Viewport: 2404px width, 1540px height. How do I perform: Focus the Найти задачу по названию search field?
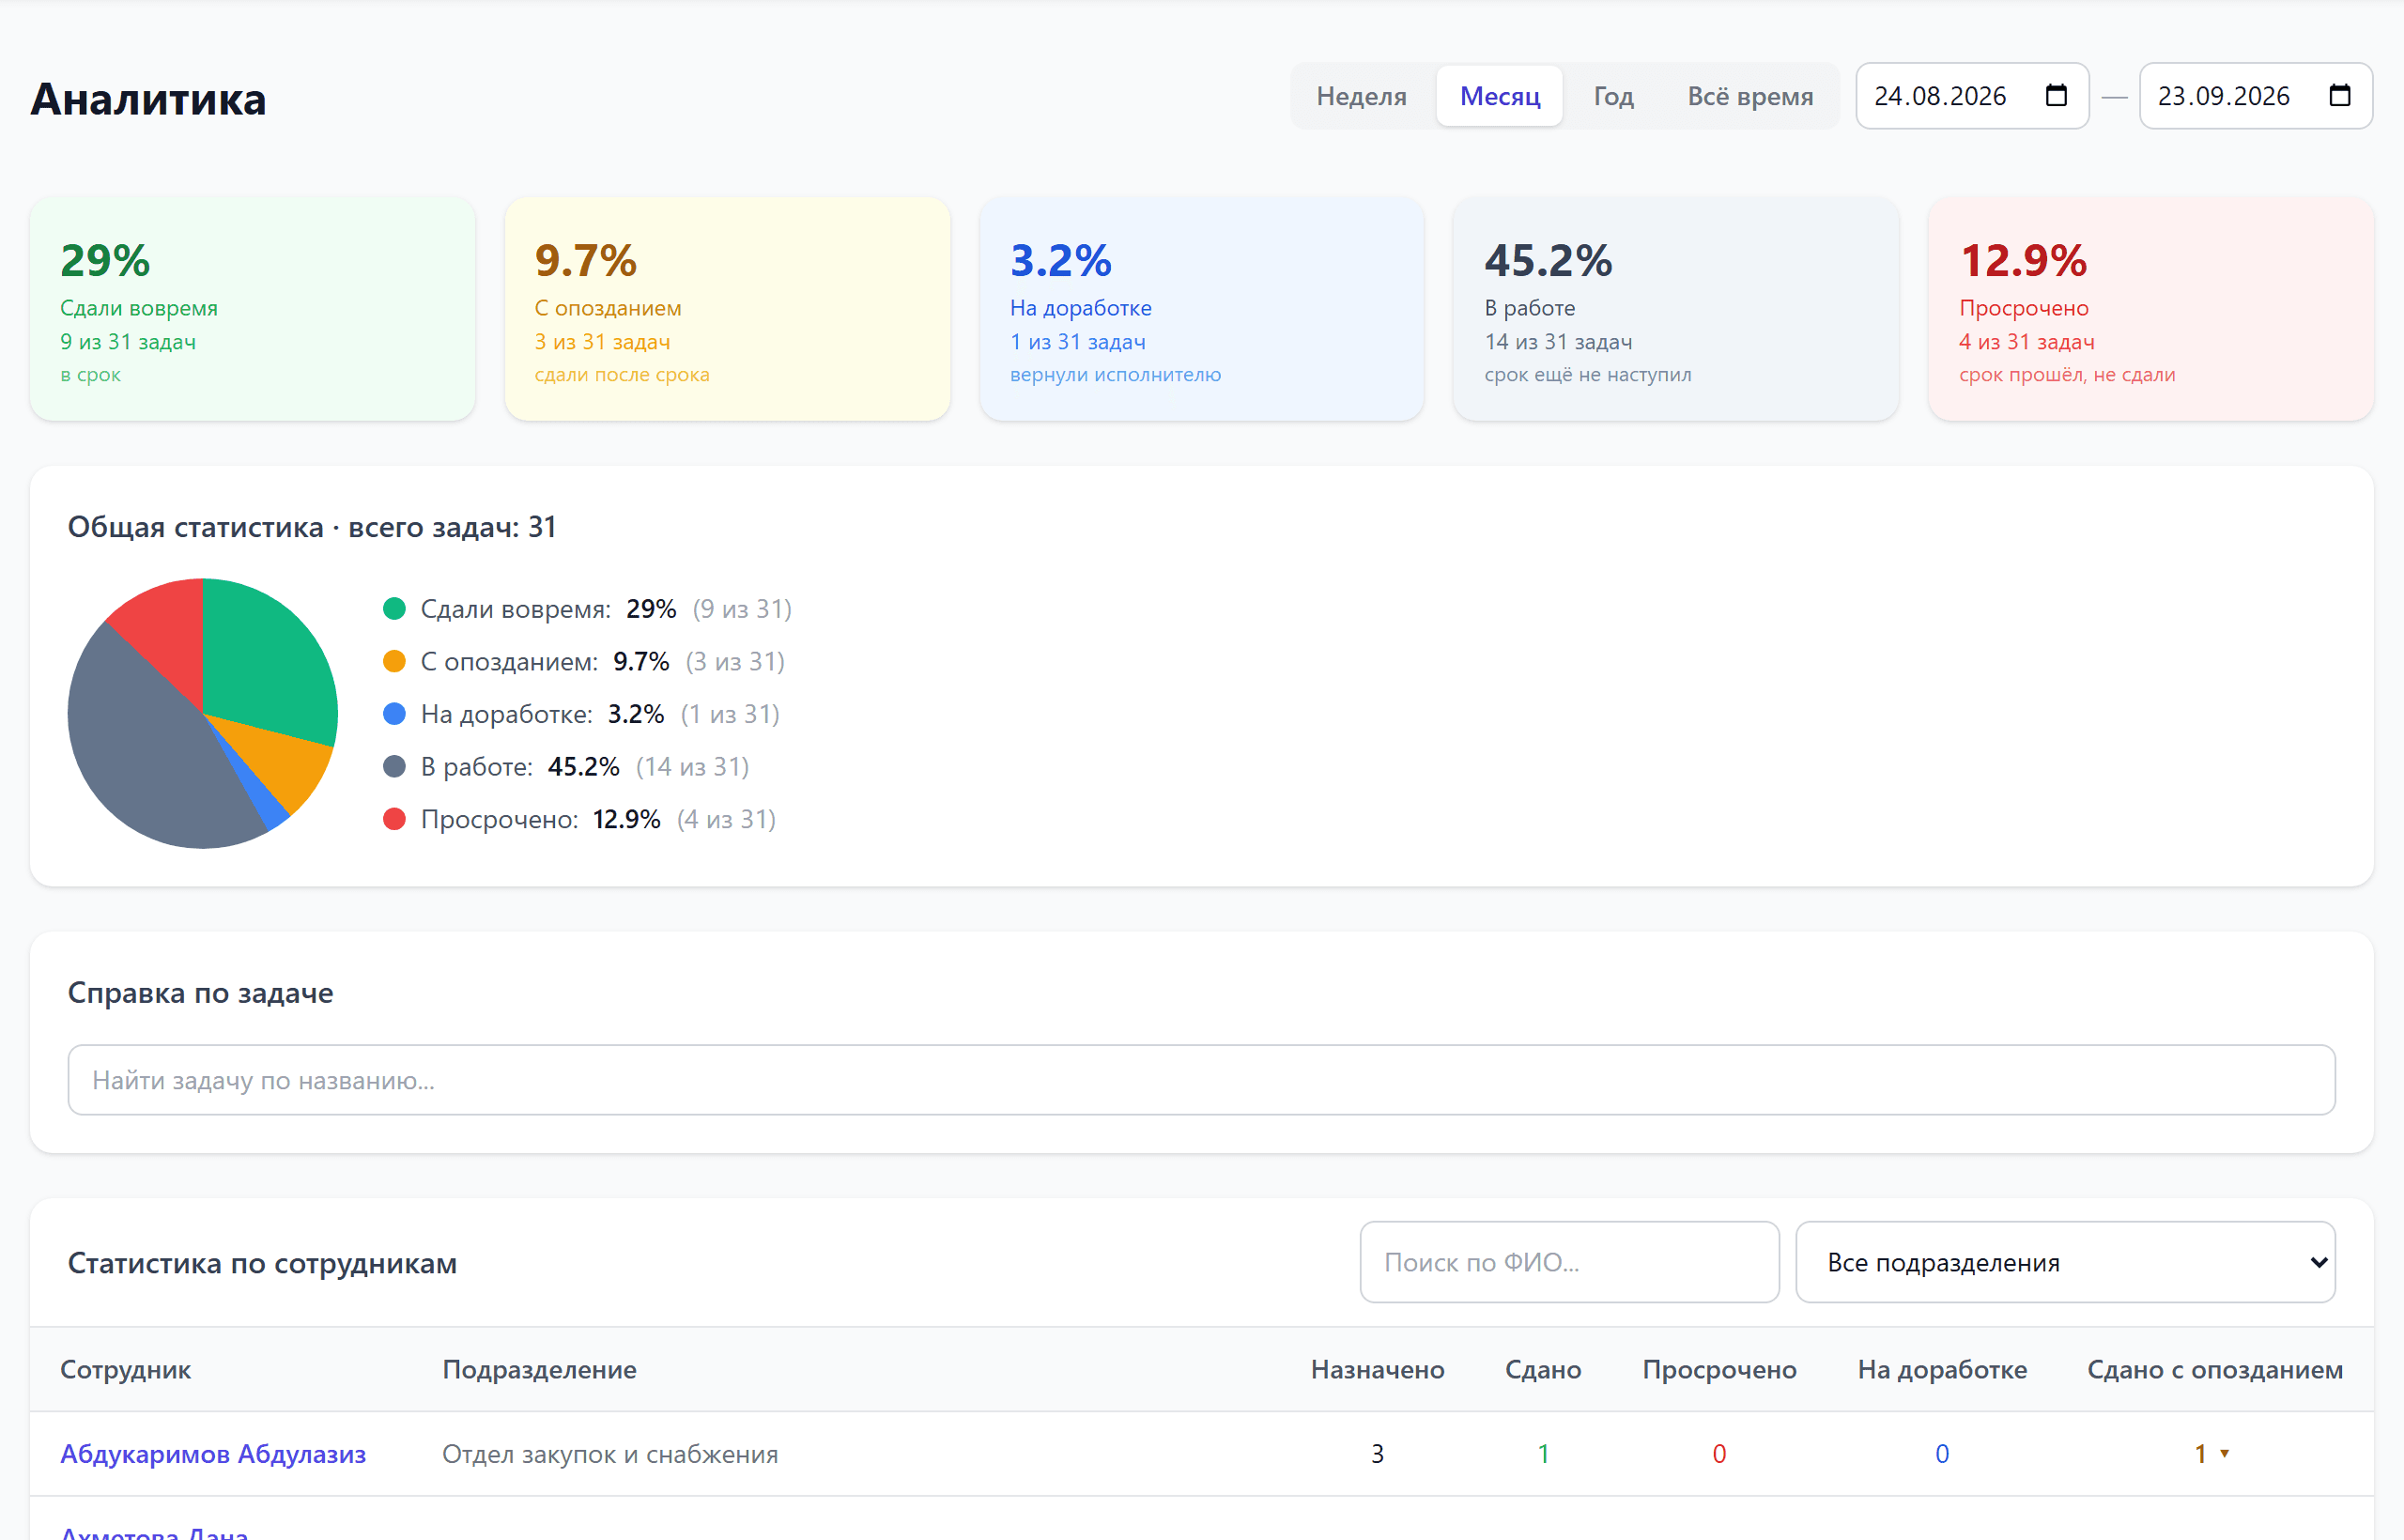point(1201,1080)
